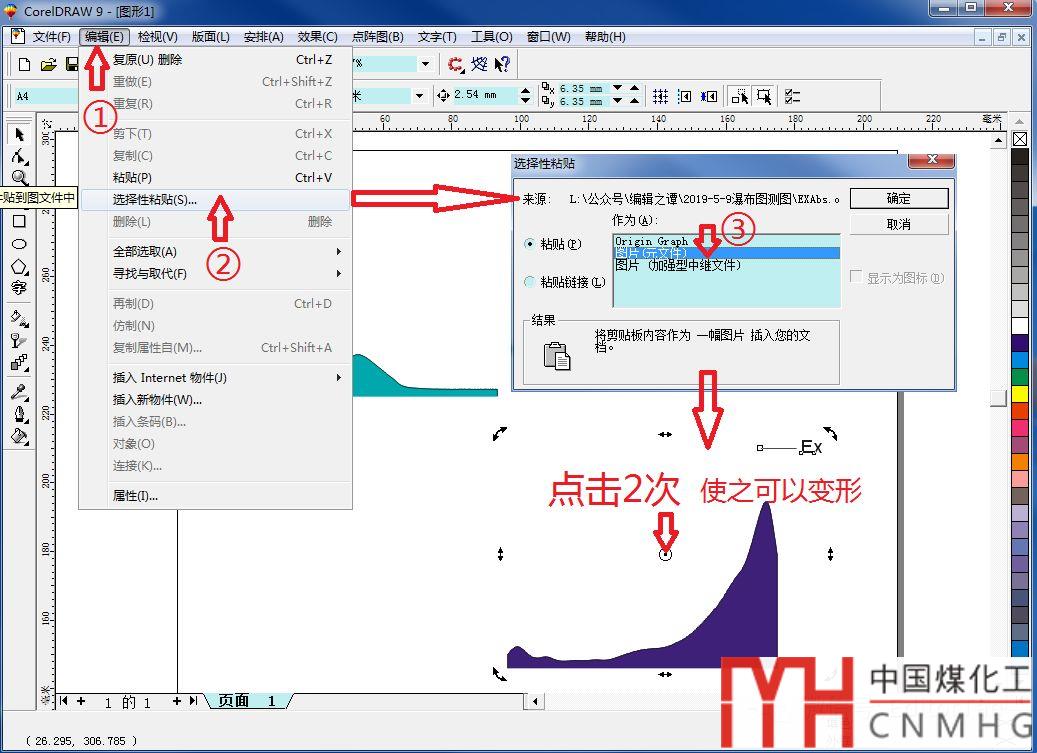Select the 粘贴 radio button
This screenshot has height=753, width=1037.
pyautogui.click(x=530, y=244)
